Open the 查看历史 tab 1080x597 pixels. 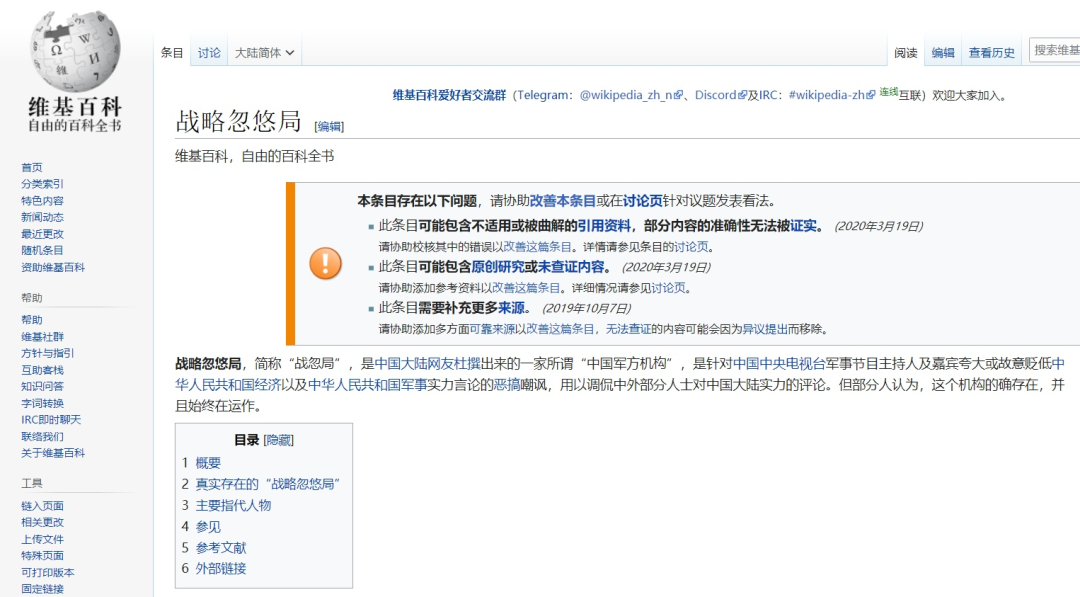click(x=991, y=53)
